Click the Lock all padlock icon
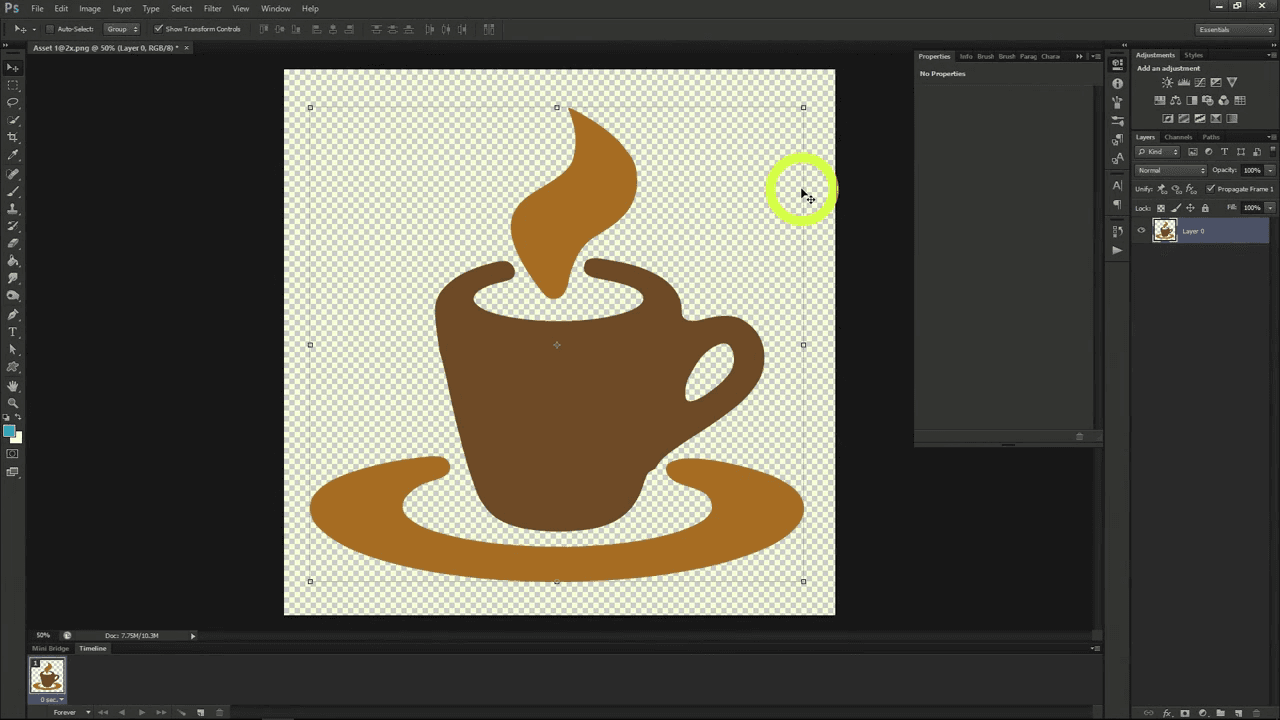This screenshot has width=1280, height=720. coord(1205,208)
